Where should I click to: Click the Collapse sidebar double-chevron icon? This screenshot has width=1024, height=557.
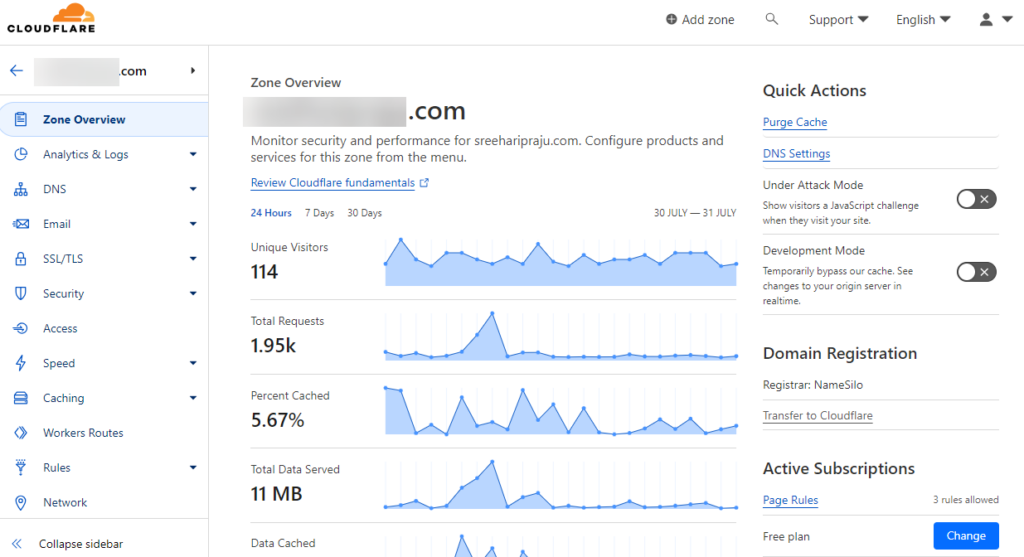(17, 544)
